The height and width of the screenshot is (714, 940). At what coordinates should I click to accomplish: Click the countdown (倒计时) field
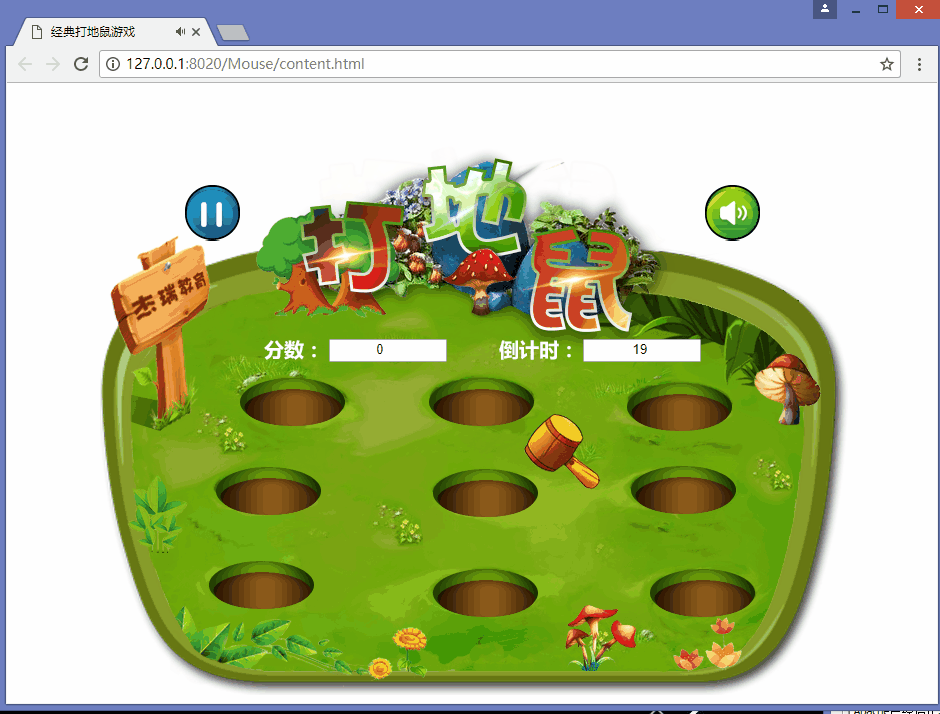coord(641,350)
